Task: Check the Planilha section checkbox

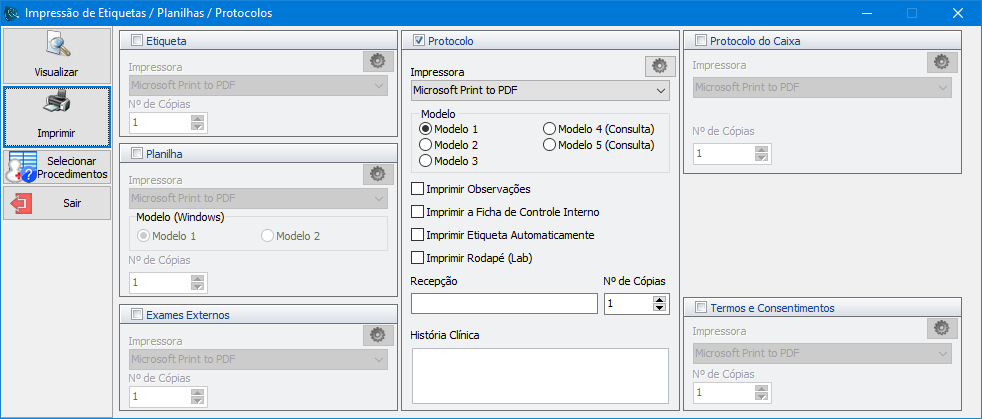Action: click(x=137, y=154)
